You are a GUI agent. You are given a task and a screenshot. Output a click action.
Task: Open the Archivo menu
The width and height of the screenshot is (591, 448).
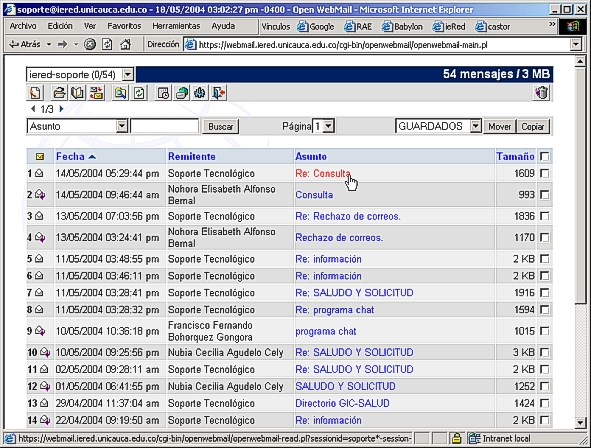pos(23,26)
